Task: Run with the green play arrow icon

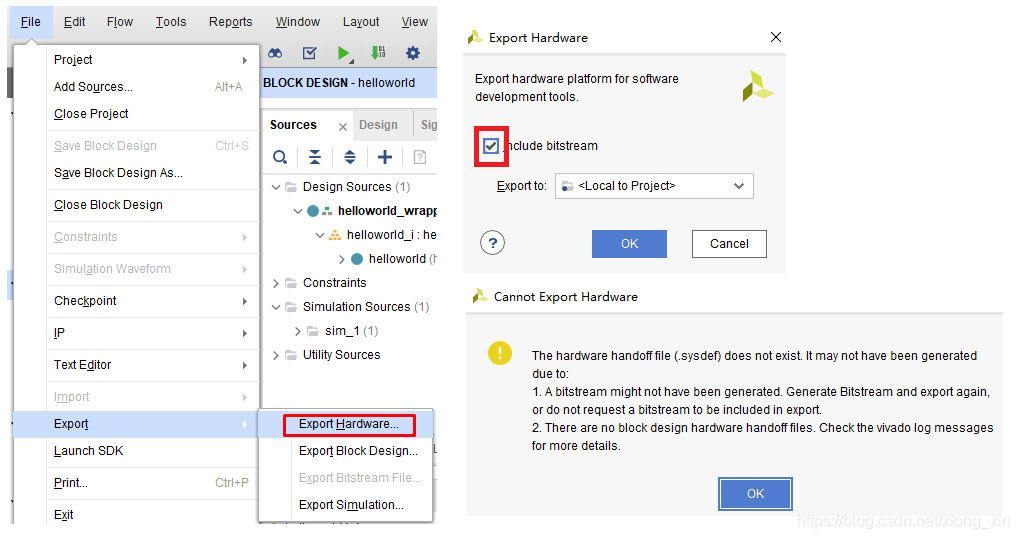Action: tap(344, 53)
